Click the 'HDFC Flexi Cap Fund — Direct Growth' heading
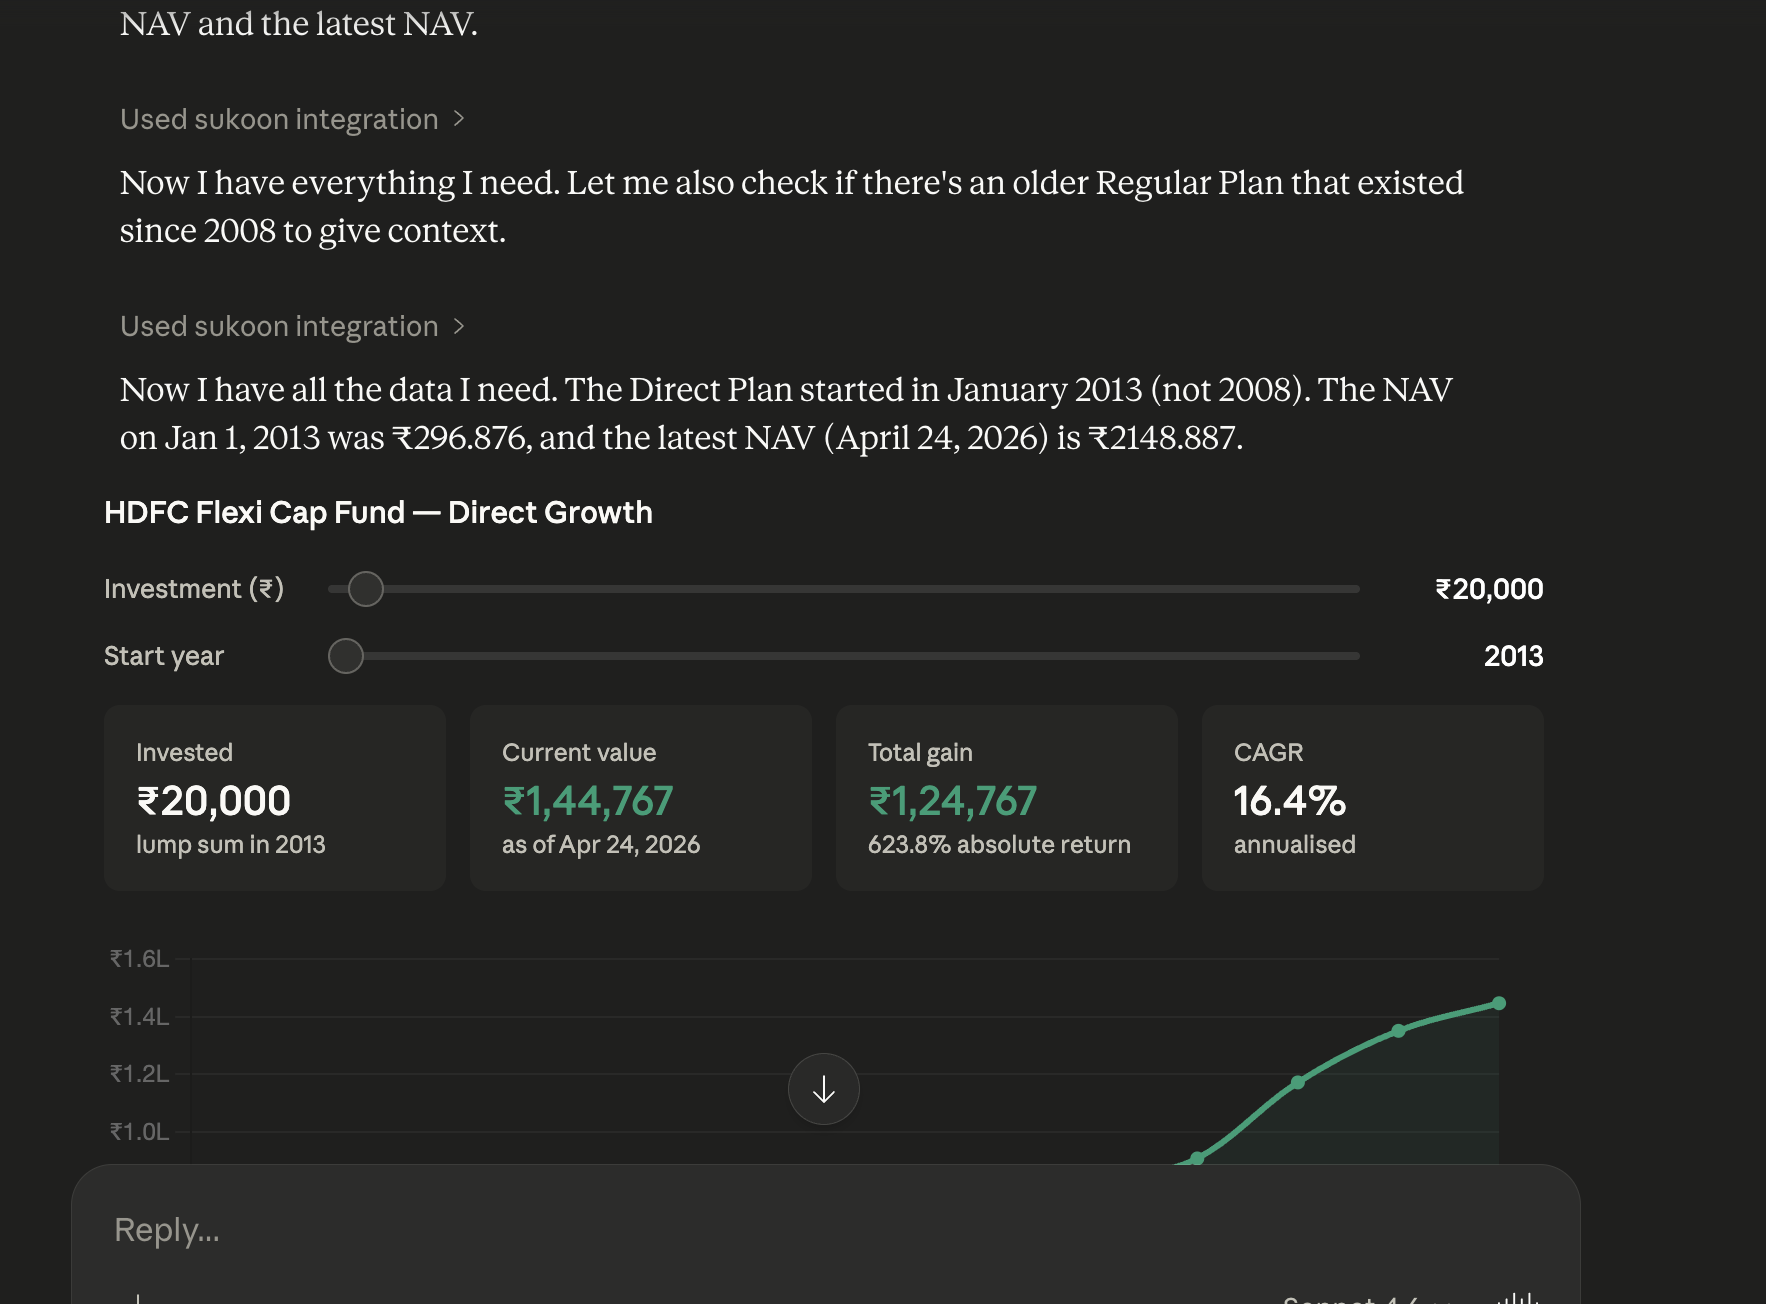Viewport: 1766px width, 1304px height. 378,512
